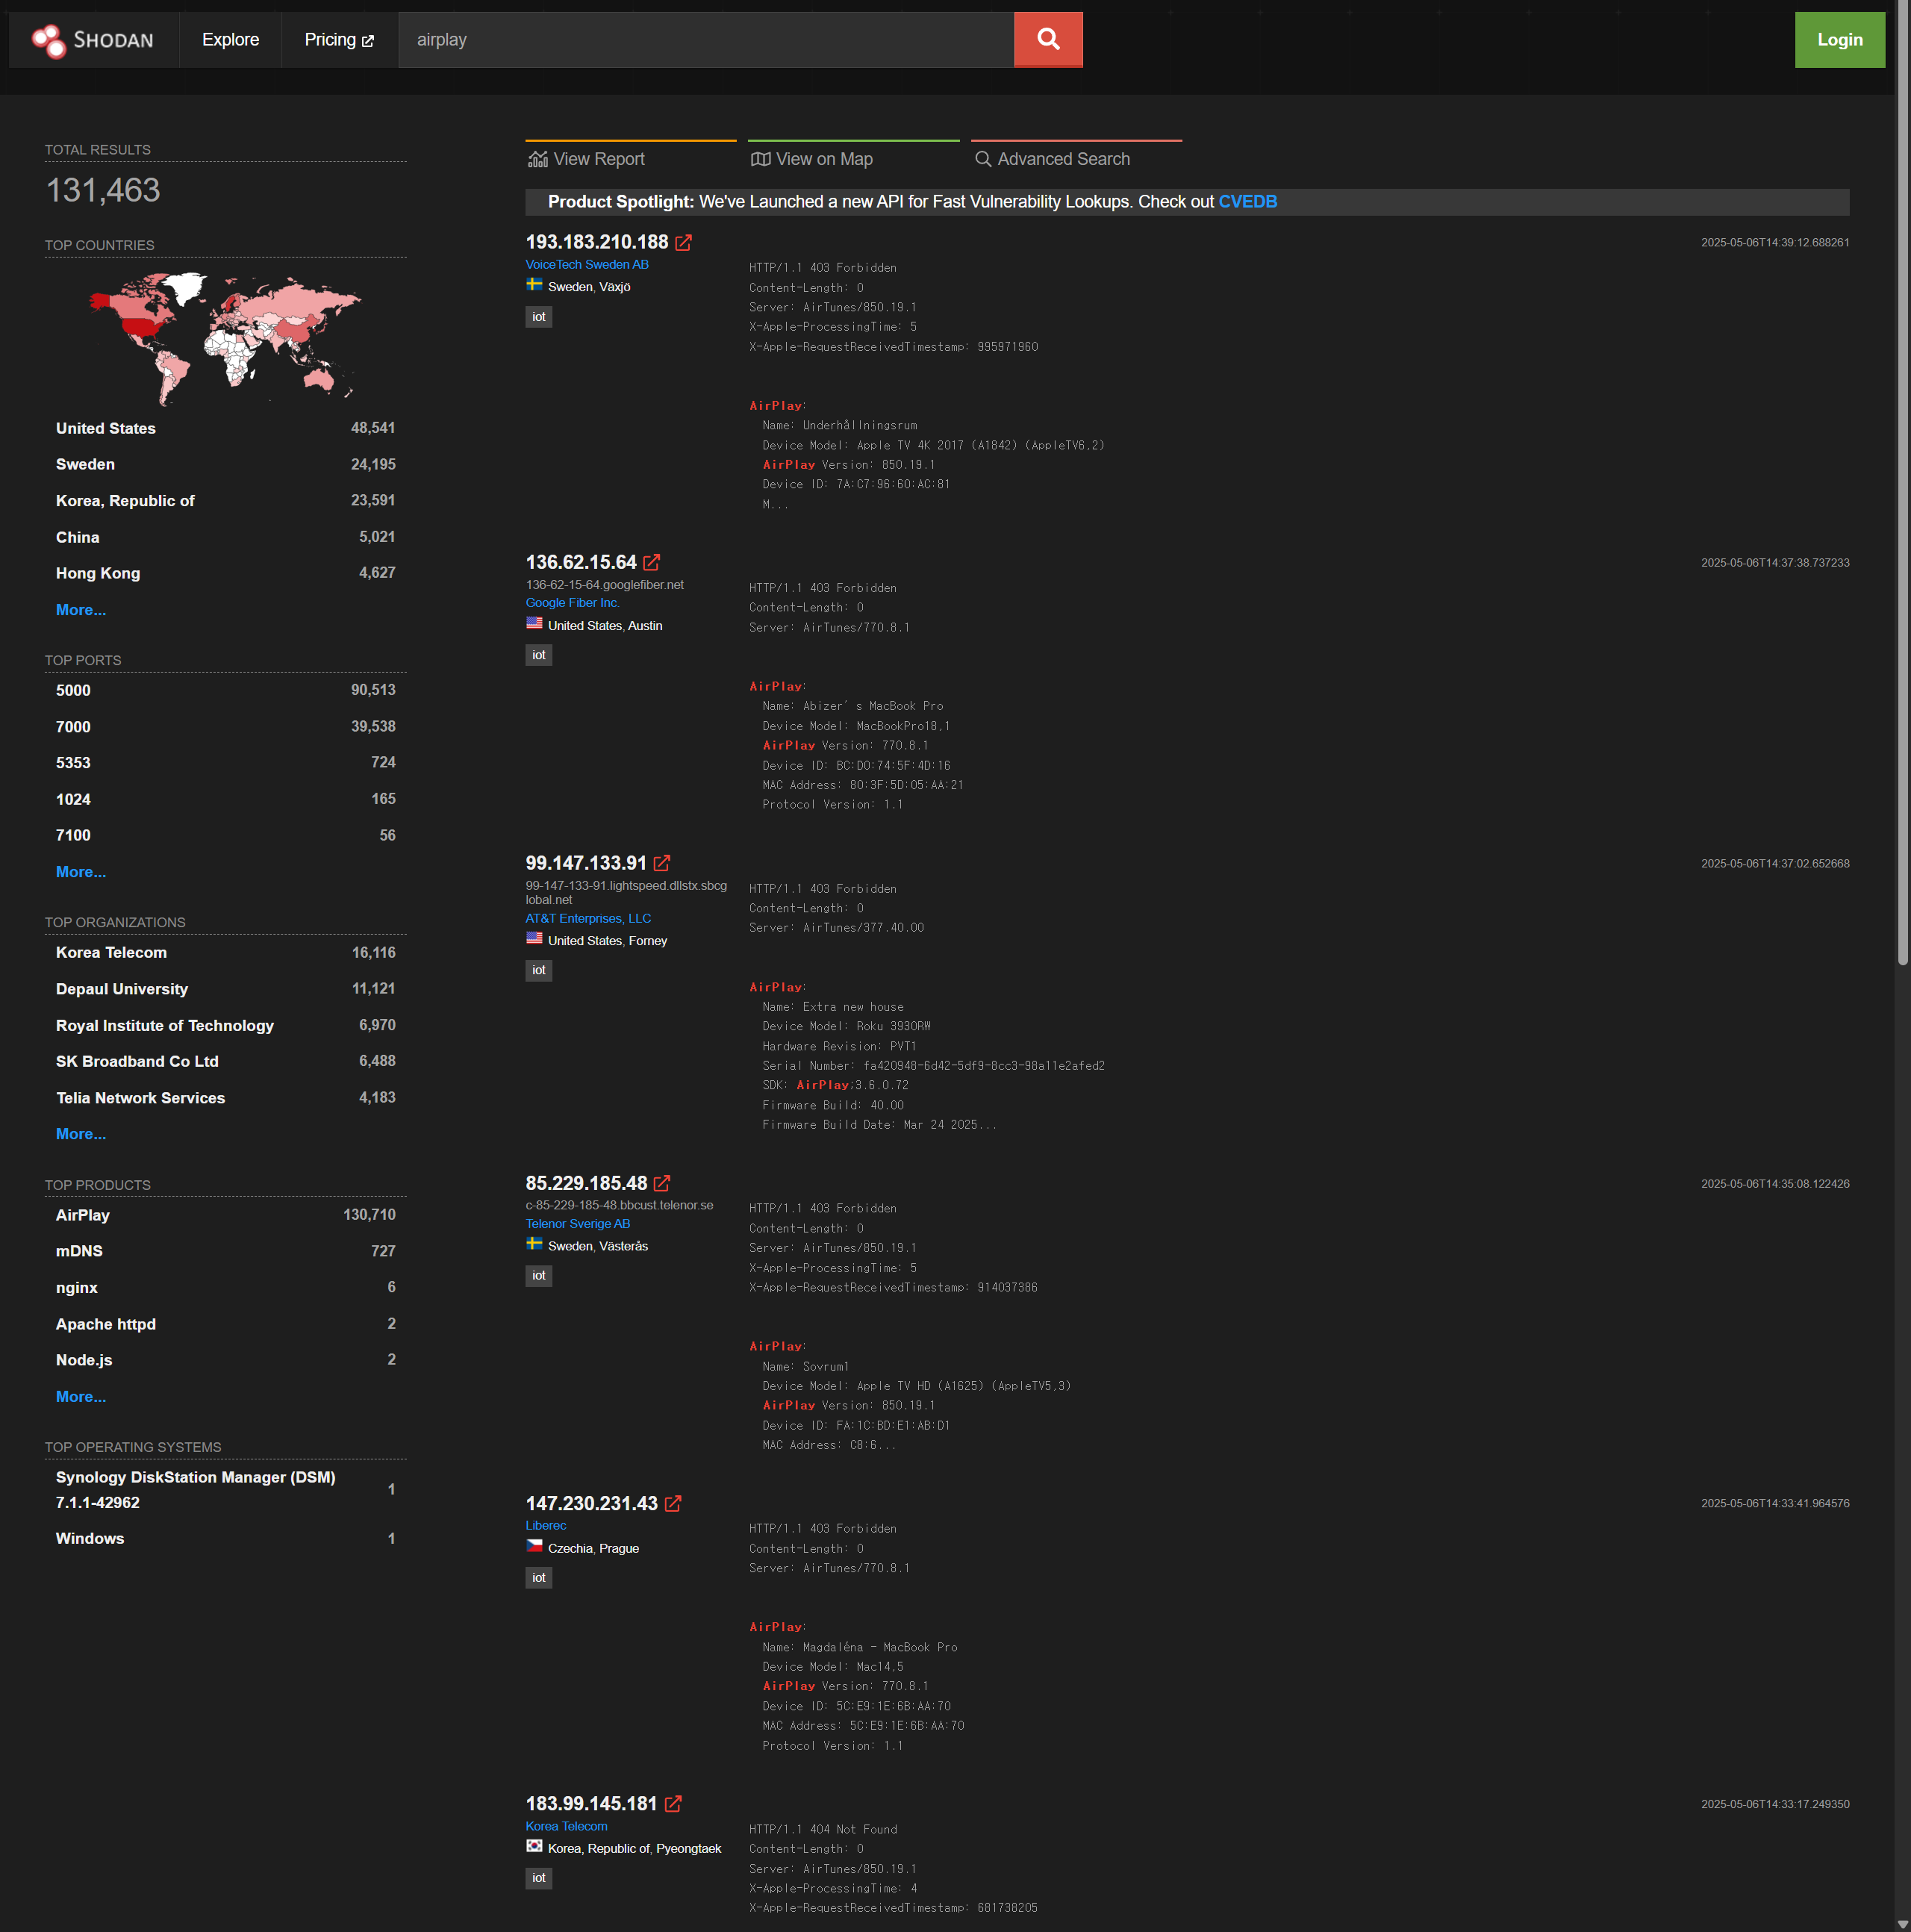The height and width of the screenshot is (1932, 1911).
Task: Filter by Hong Kong country
Action: pos(225,573)
